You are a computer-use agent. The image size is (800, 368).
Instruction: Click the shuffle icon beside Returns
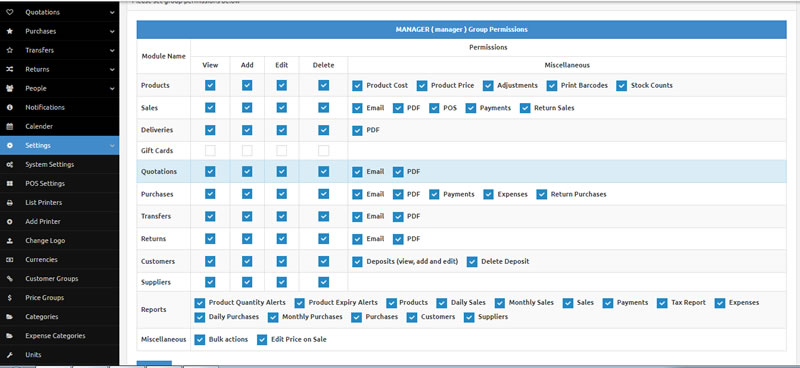(10, 69)
